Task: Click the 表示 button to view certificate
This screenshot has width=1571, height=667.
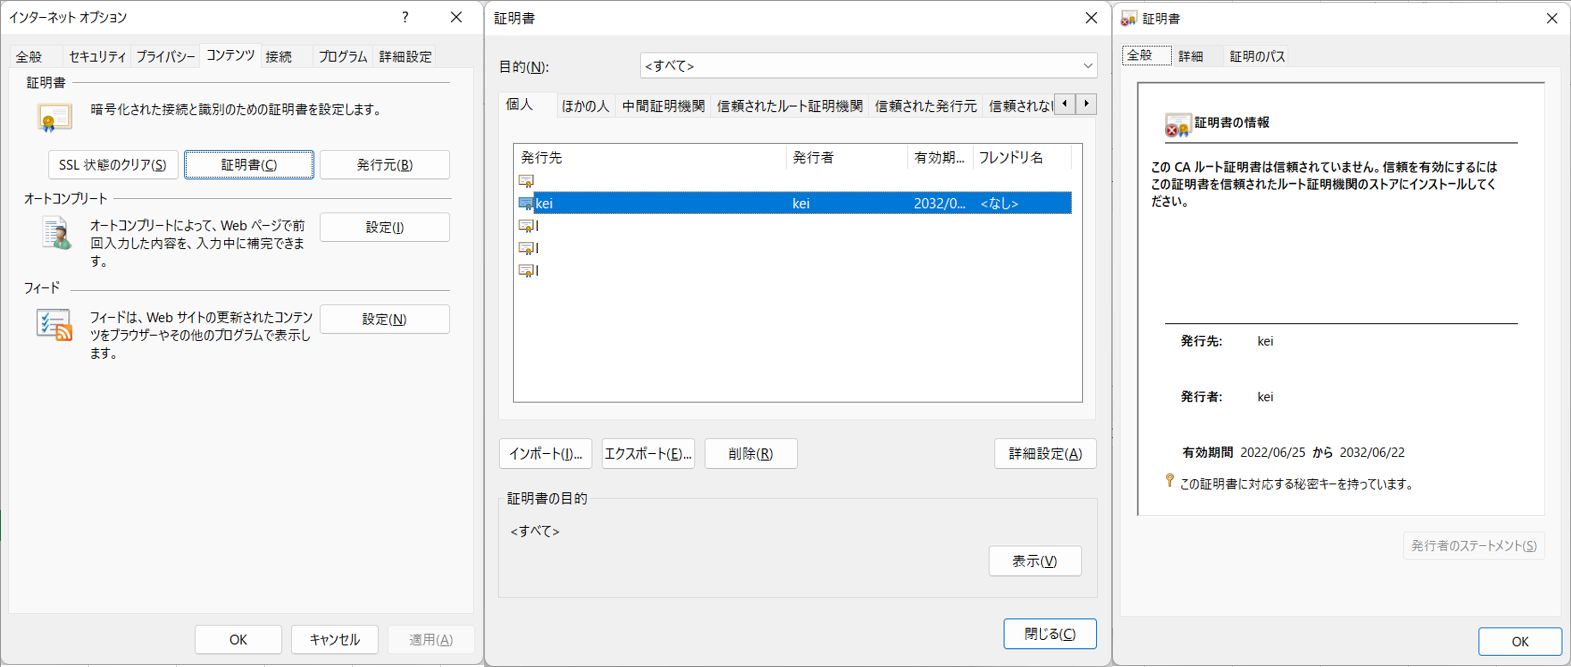Action: pos(1034,561)
